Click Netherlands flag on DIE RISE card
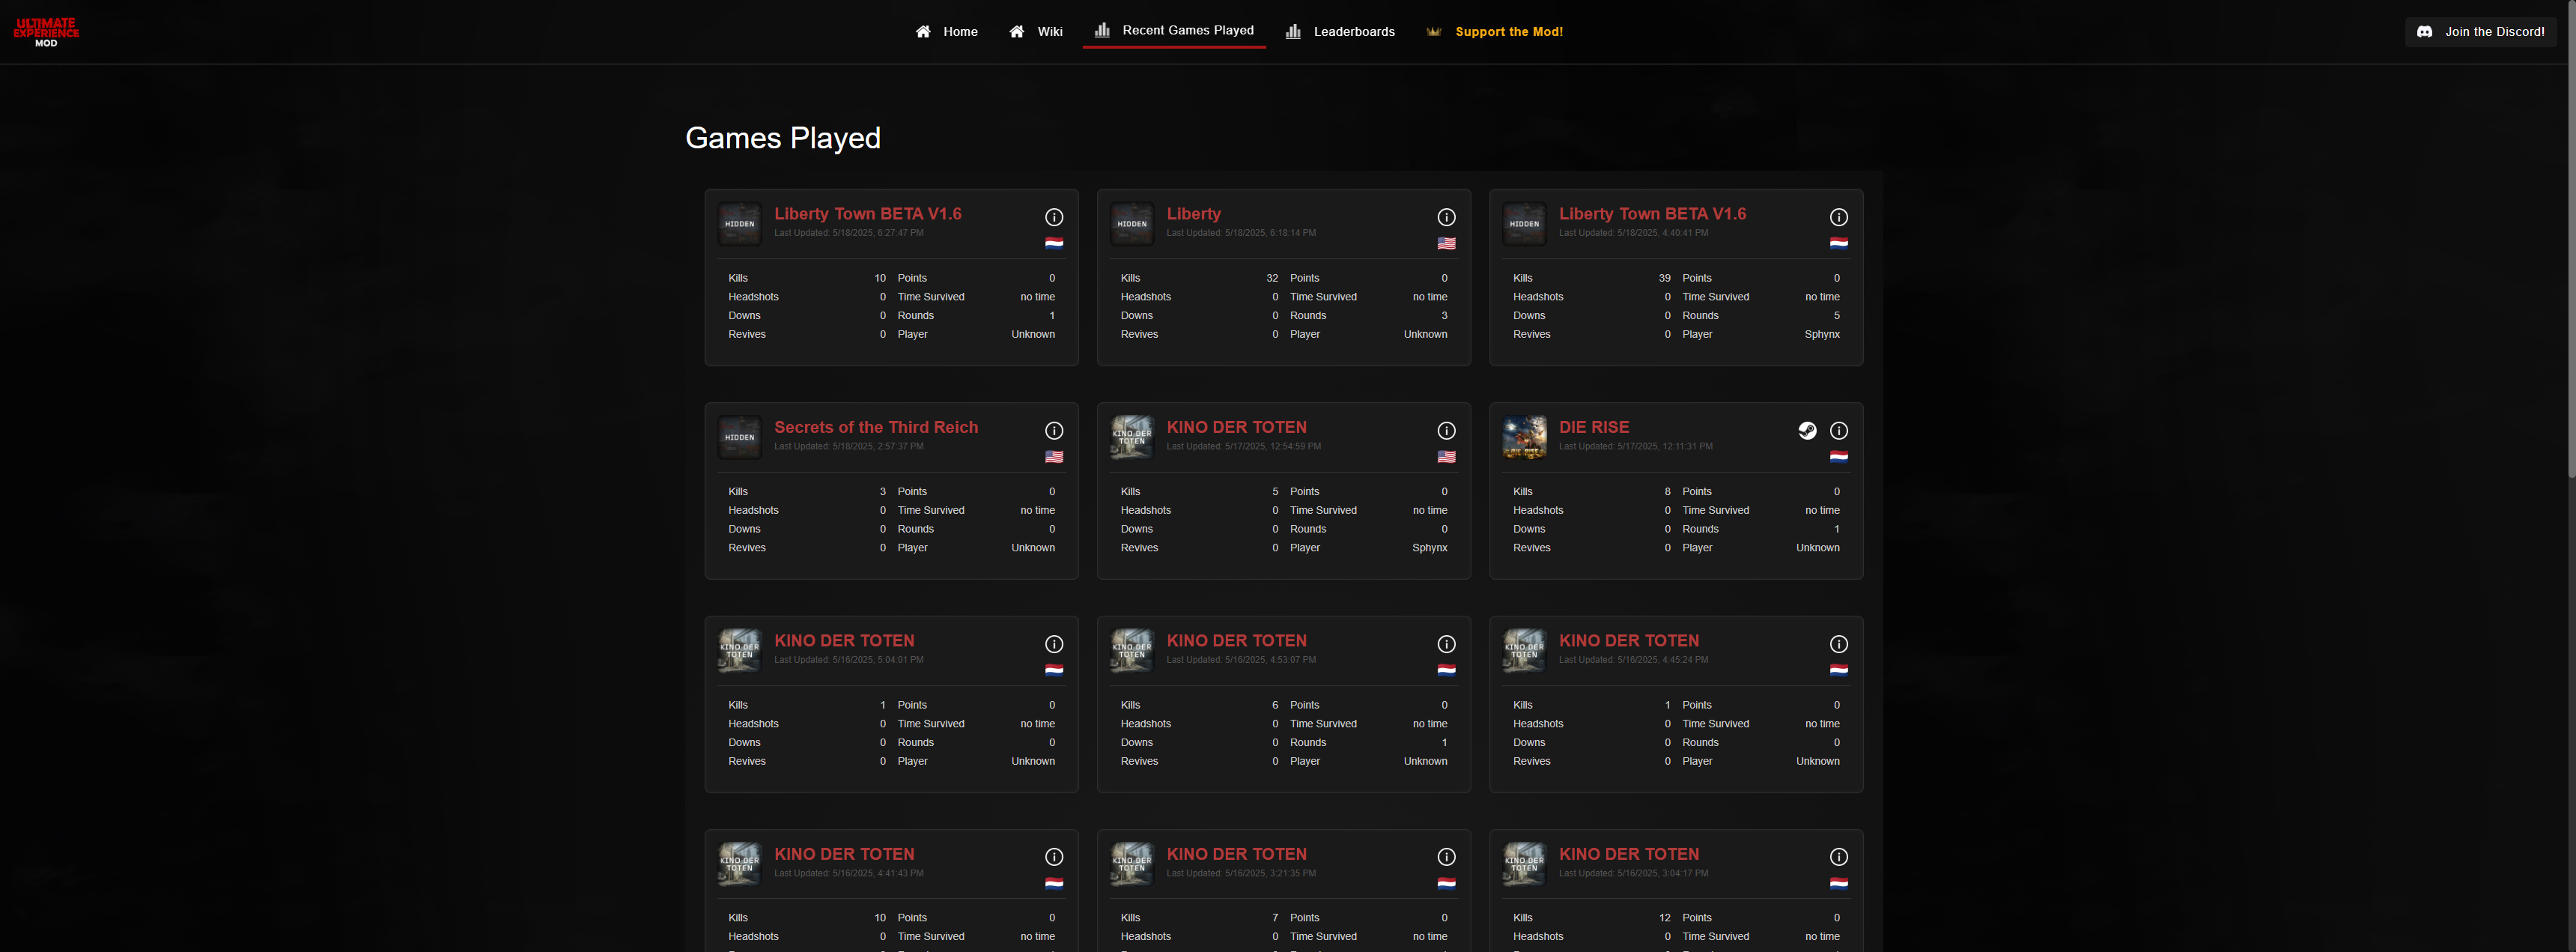2576x952 pixels. [1838, 457]
